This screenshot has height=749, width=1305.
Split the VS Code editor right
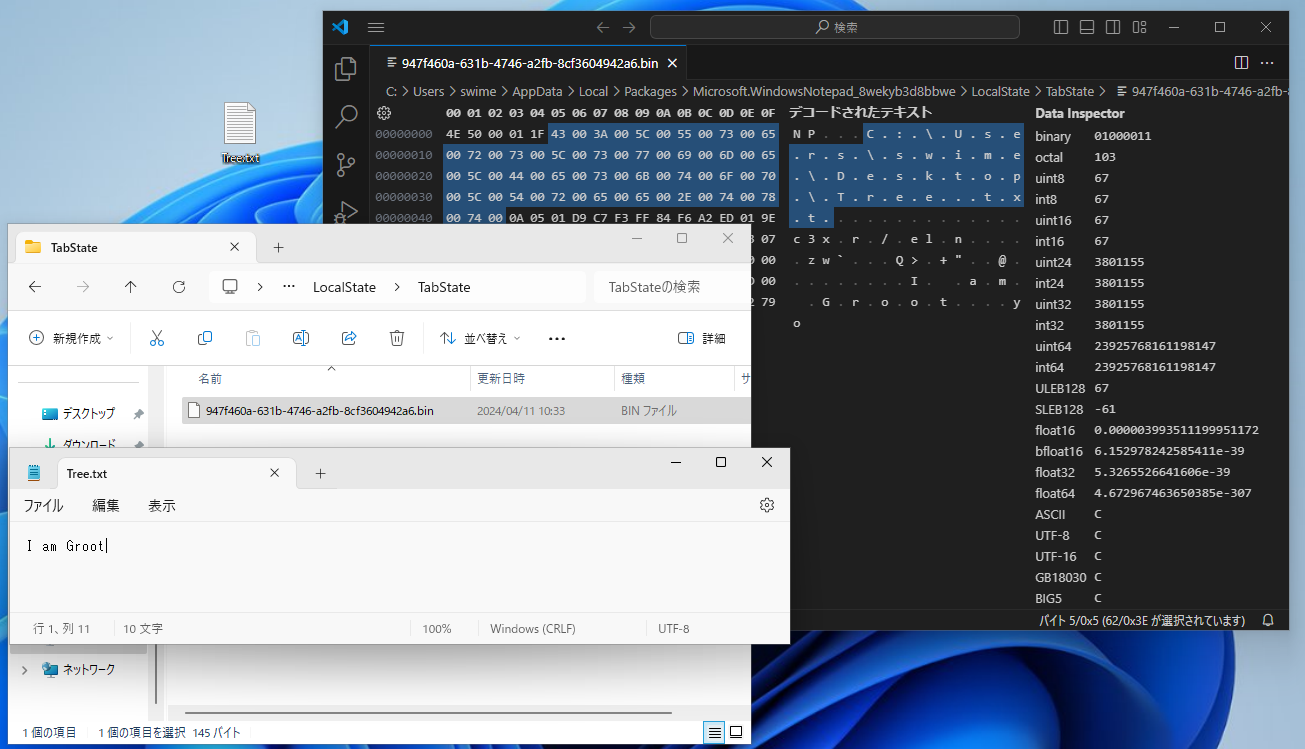tap(1241, 63)
